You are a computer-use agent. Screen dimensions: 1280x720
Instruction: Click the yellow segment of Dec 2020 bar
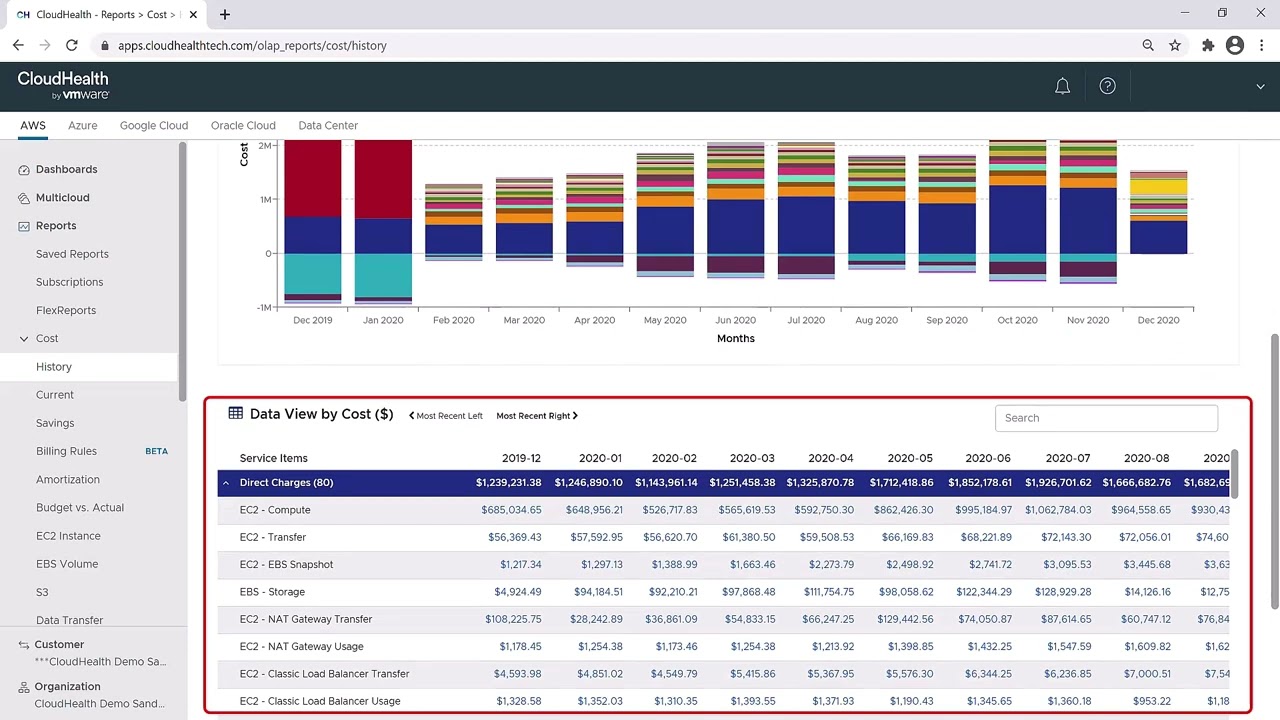[1158, 185]
